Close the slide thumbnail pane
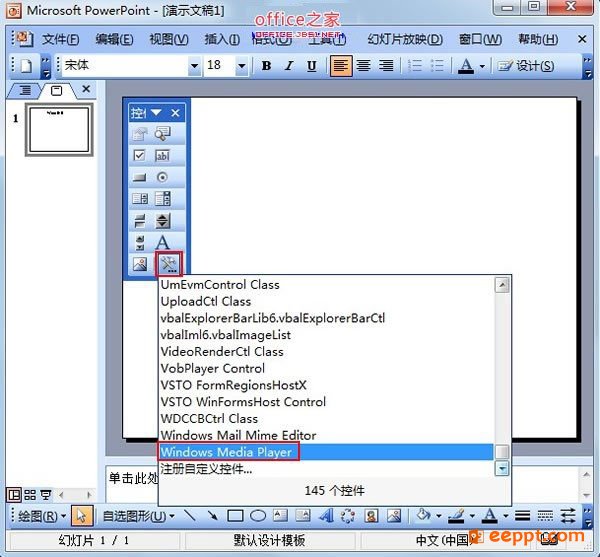This screenshot has width=600, height=557. (x=86, y=89)
